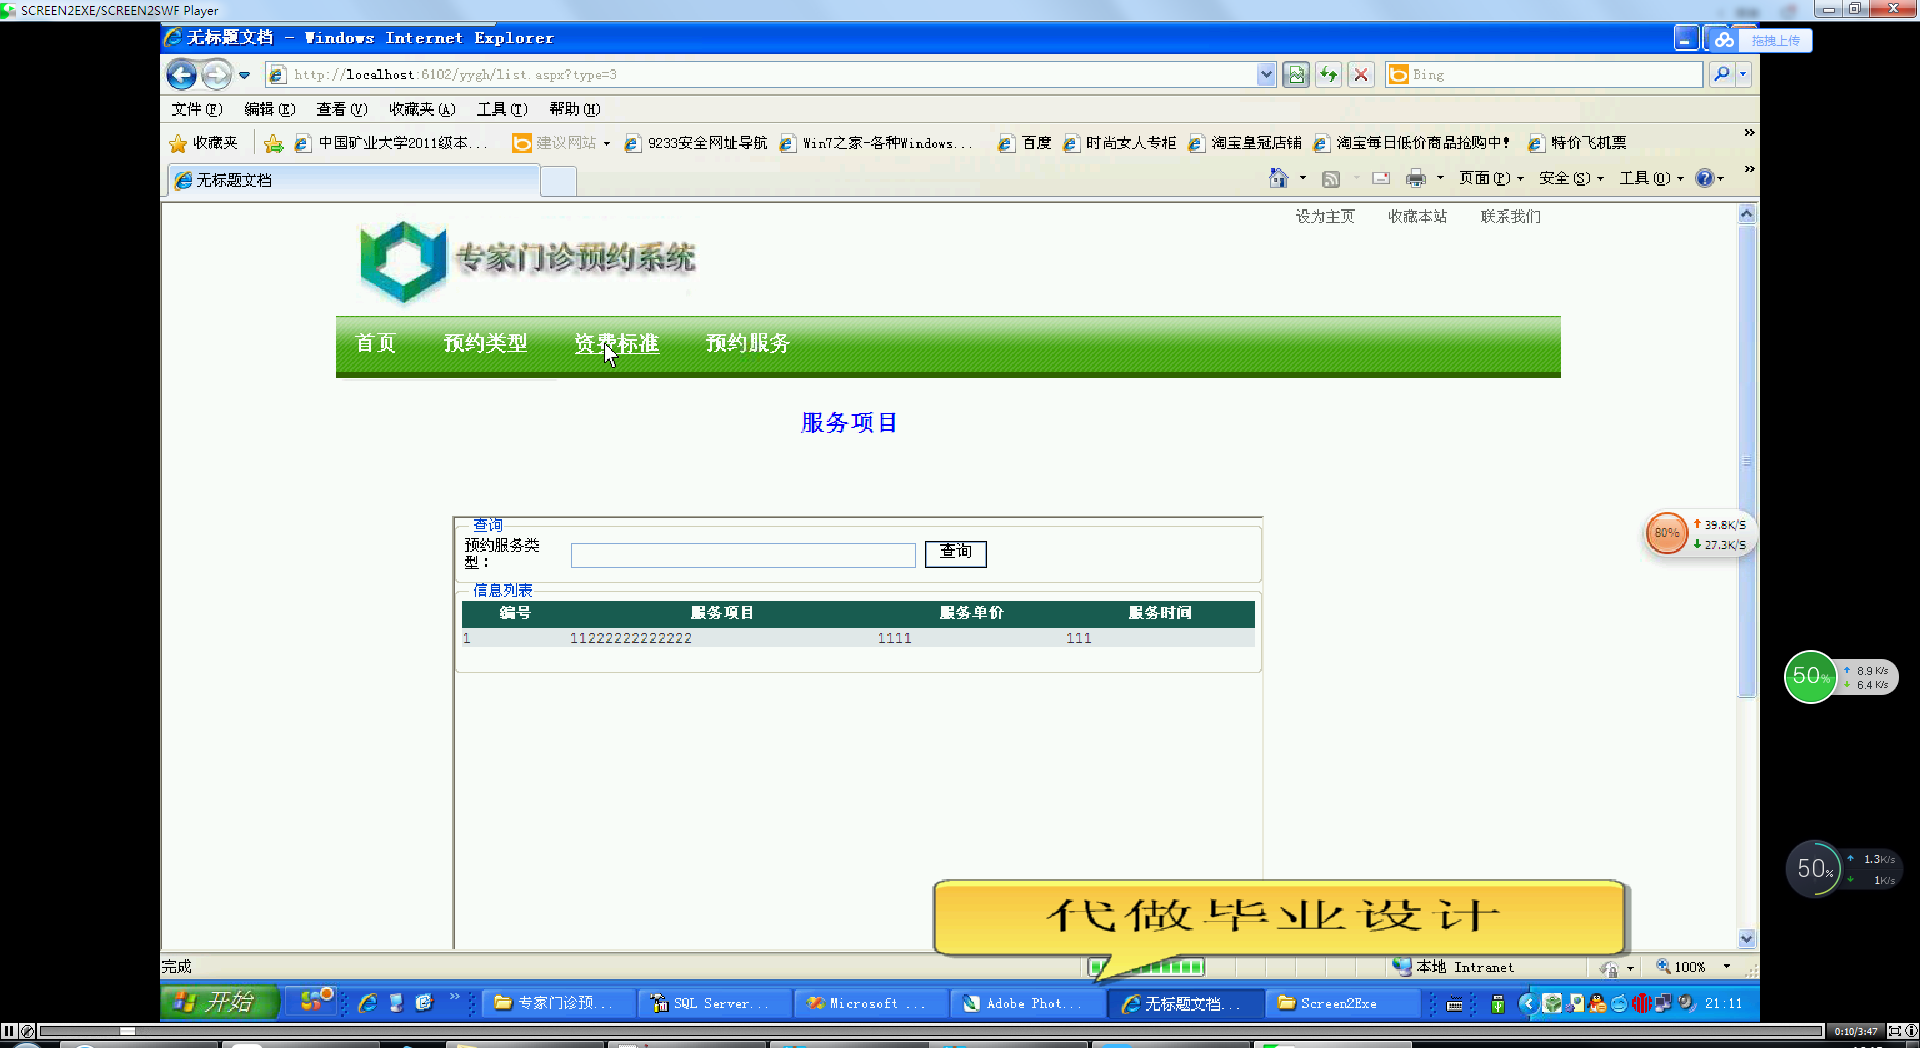Click the 资费标准 navigation item
Image resolution: width=1920 pixels, height=1048 pixels.
click(x=616, y=343)
